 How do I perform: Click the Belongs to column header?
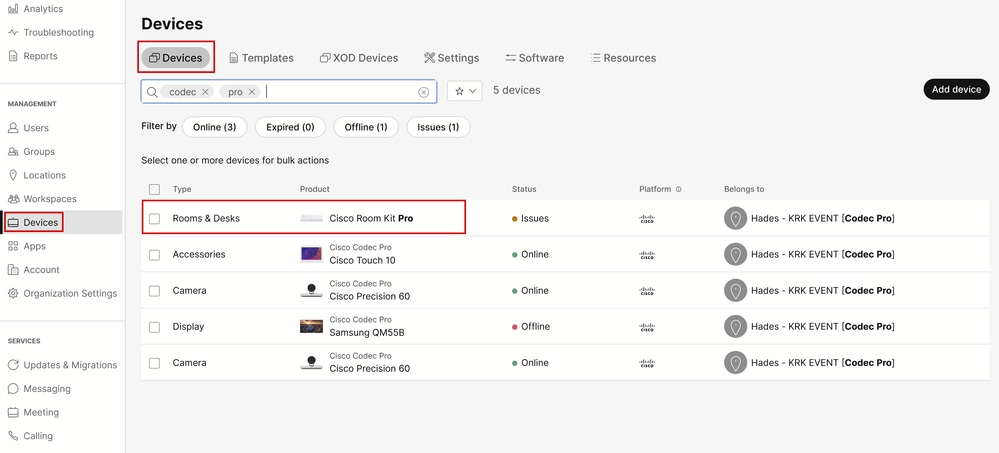click(744, 189)
